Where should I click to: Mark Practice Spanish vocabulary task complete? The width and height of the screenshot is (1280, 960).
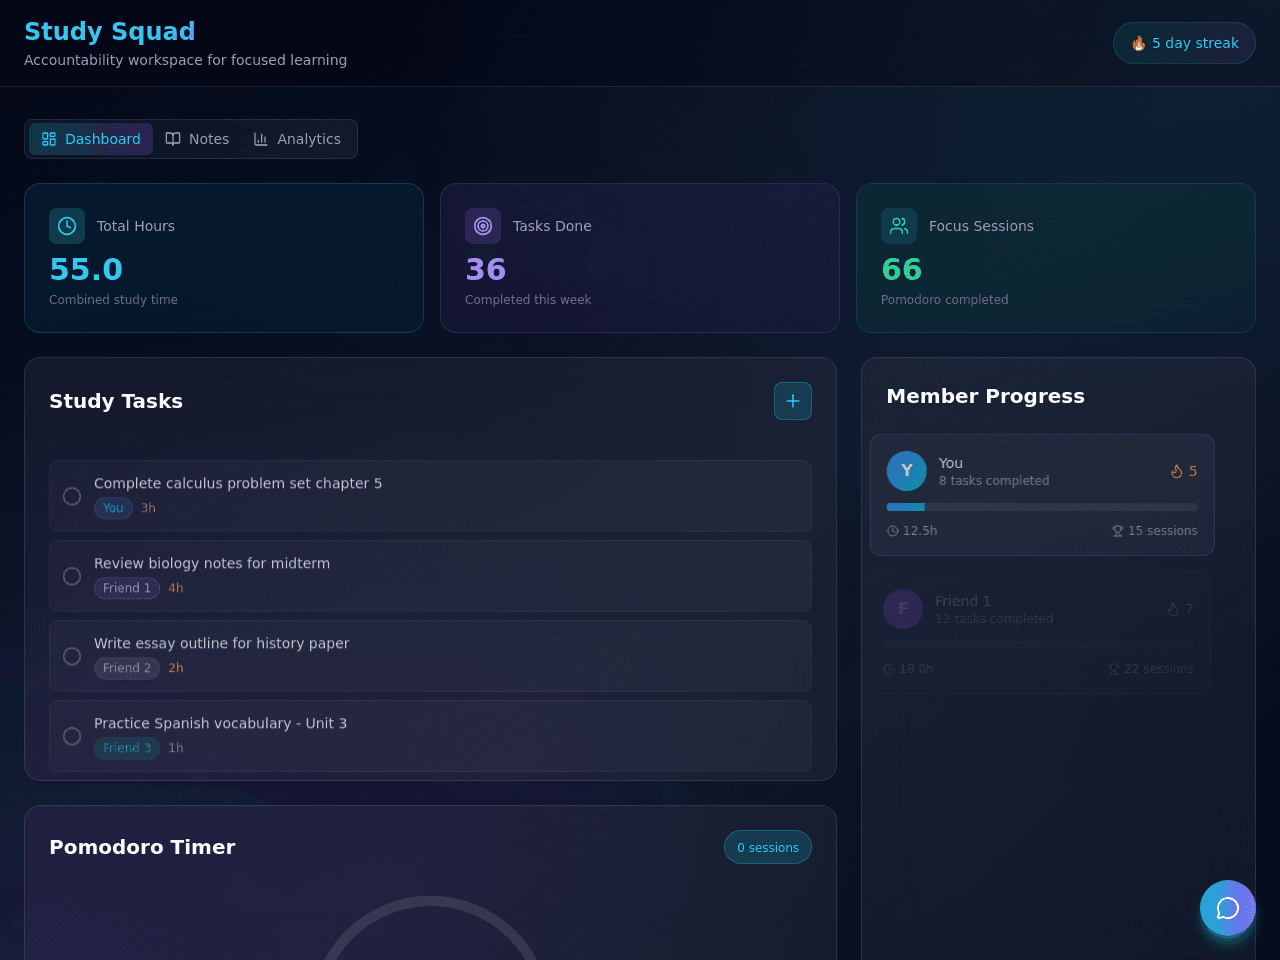pos(72,736)
